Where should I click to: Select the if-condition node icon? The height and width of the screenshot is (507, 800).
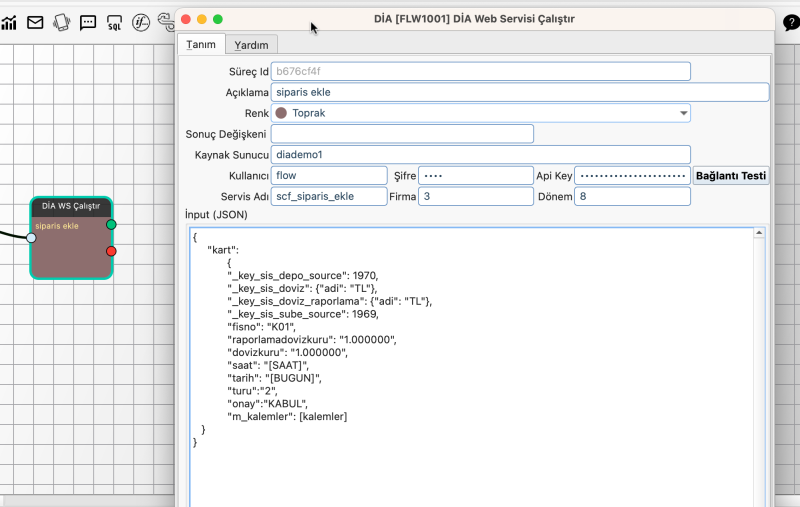[141, 22]
